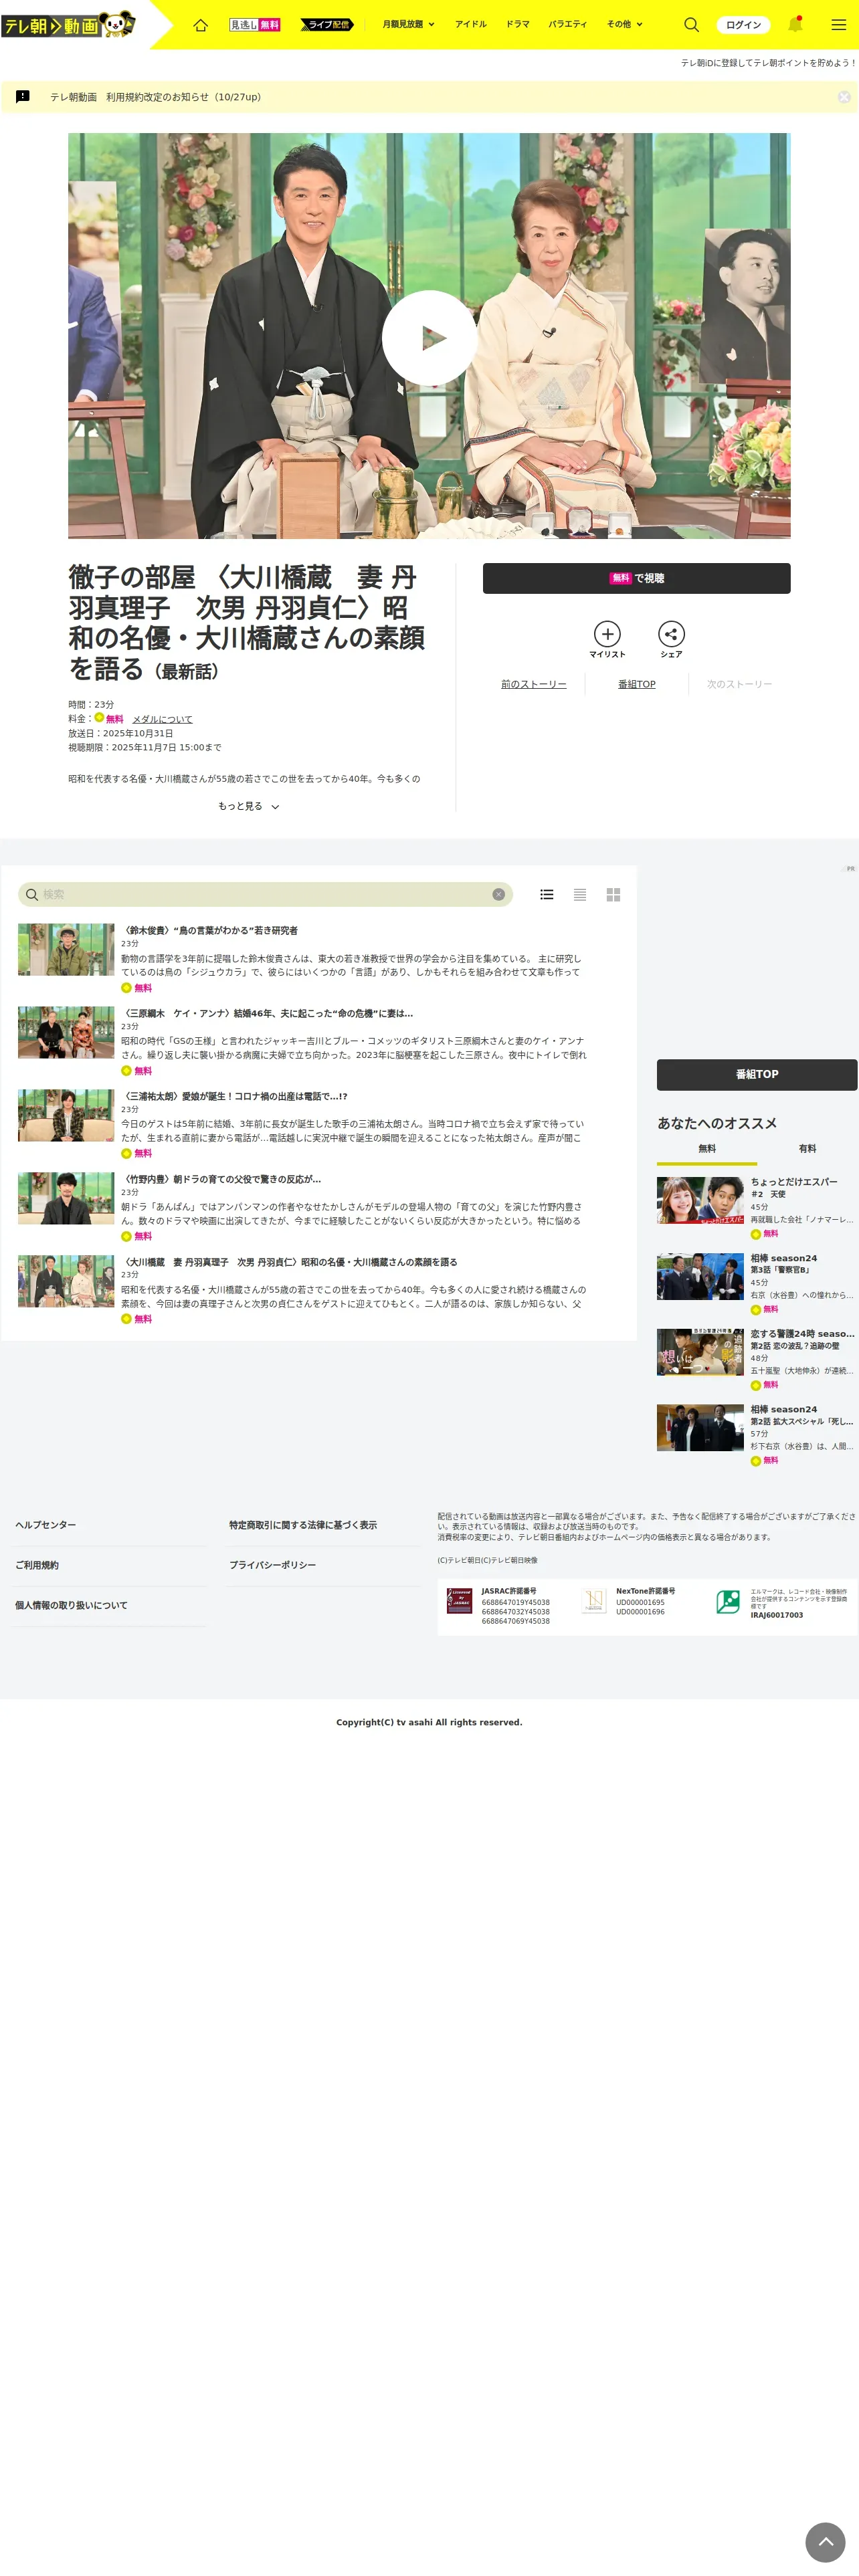
Task: Open 竹野内豊 episode thumbnail
Action: coord(66,1198)
